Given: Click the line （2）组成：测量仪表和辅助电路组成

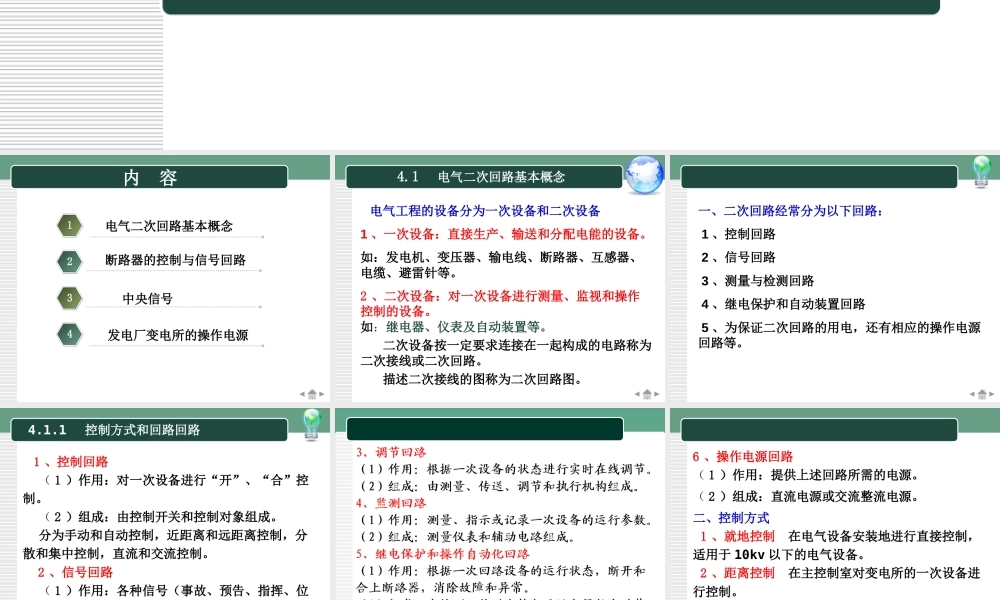Looking at the screenshot, I should [468, 537].
